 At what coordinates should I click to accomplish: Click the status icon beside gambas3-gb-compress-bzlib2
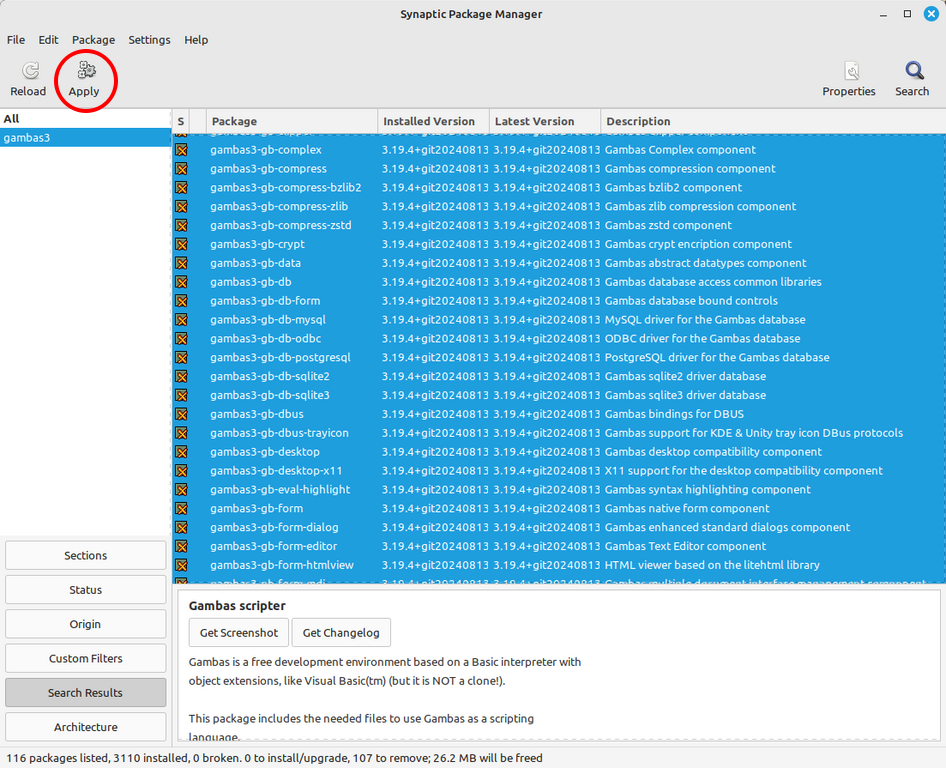point(181,188)
